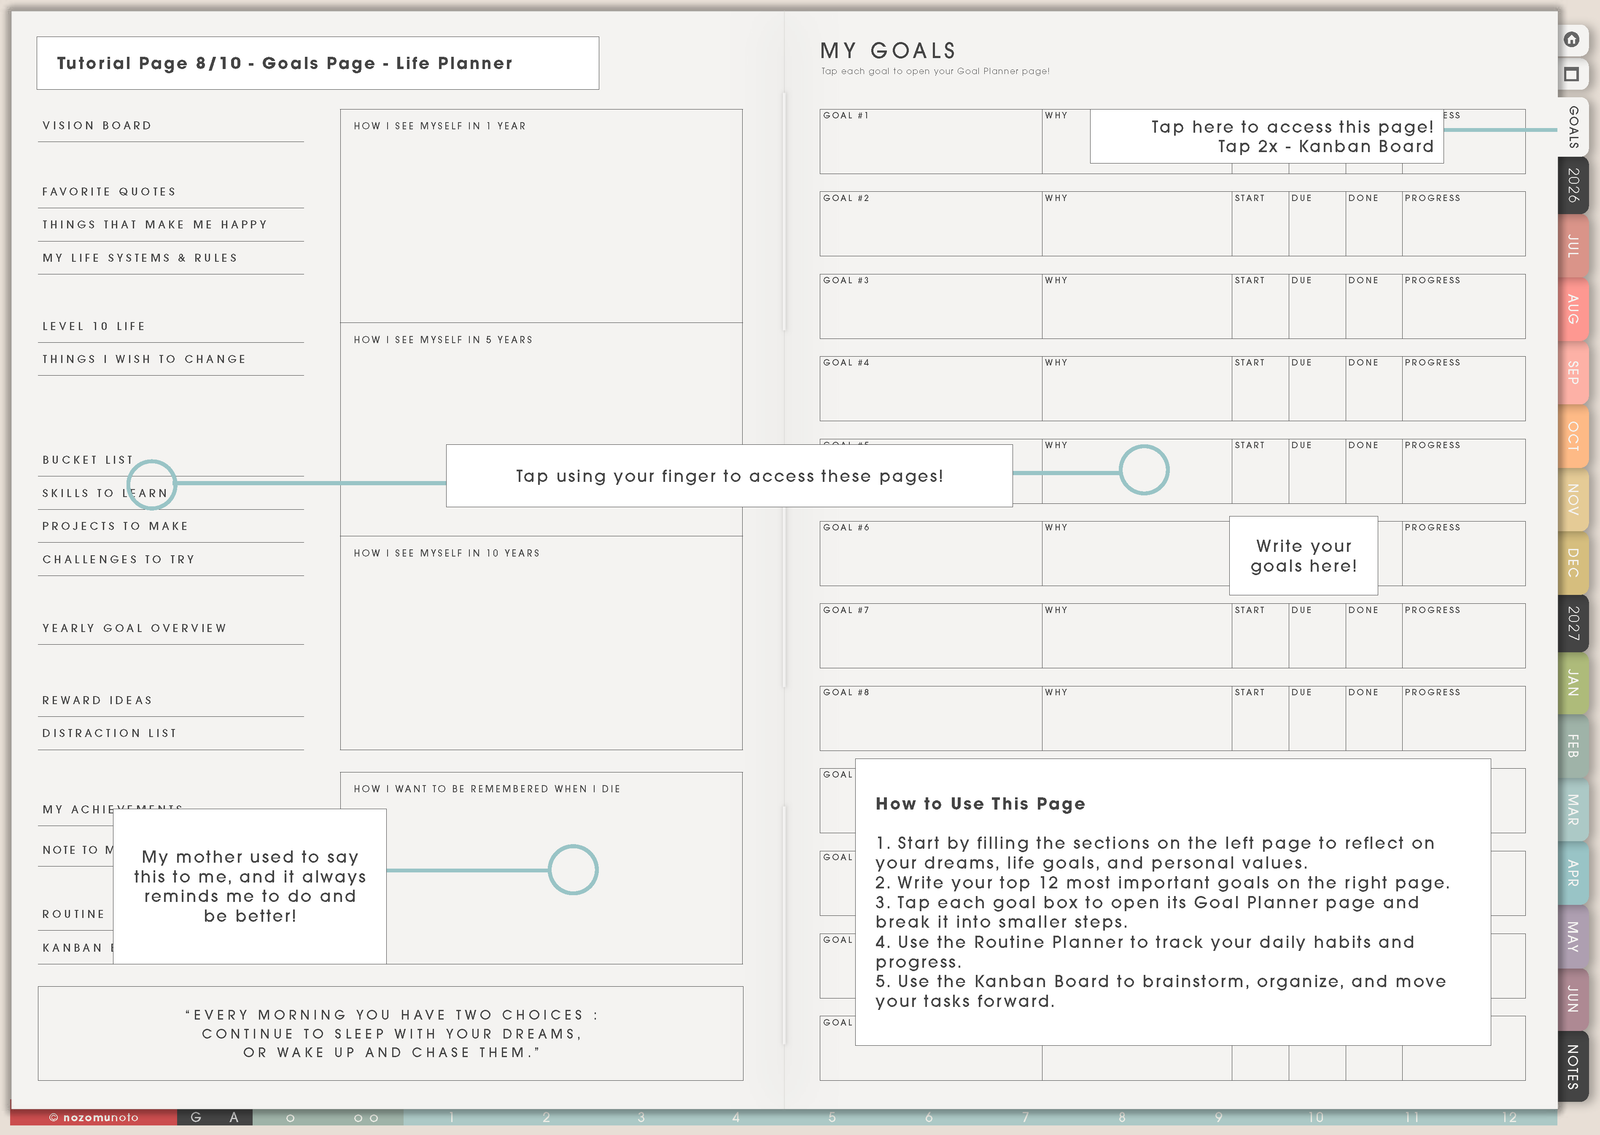Go to bottom tab 8

1122,1117
